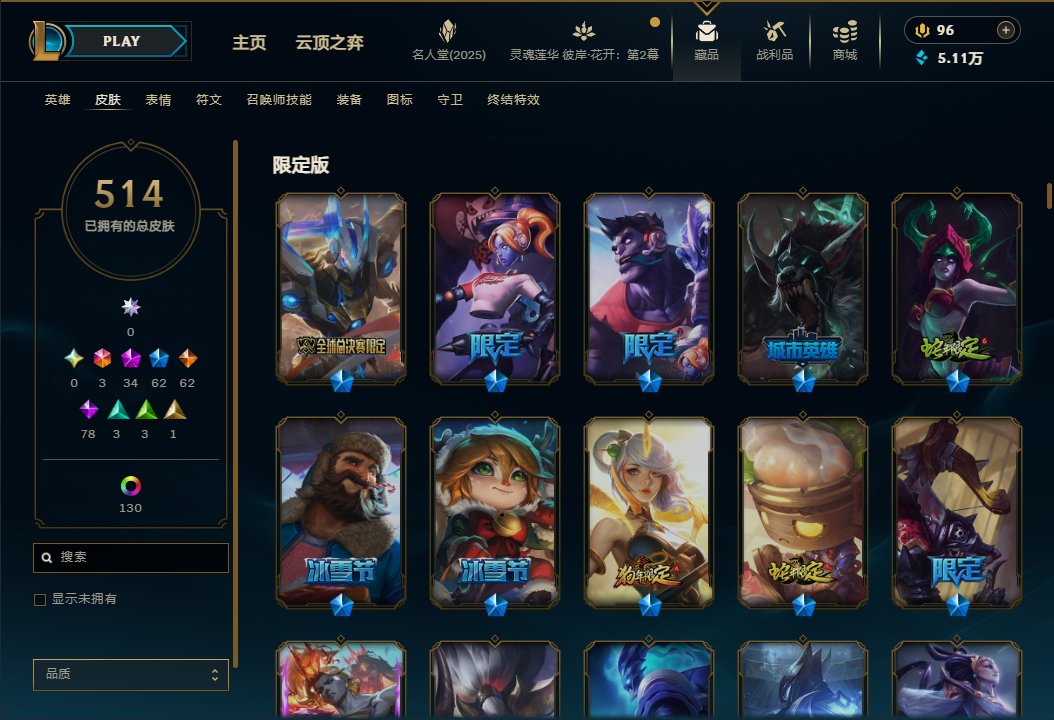The width and height of the screenshot is (1054, 720).
Task: Open the 战利品 loot hammer icon
Action: (x=774, y=31)
